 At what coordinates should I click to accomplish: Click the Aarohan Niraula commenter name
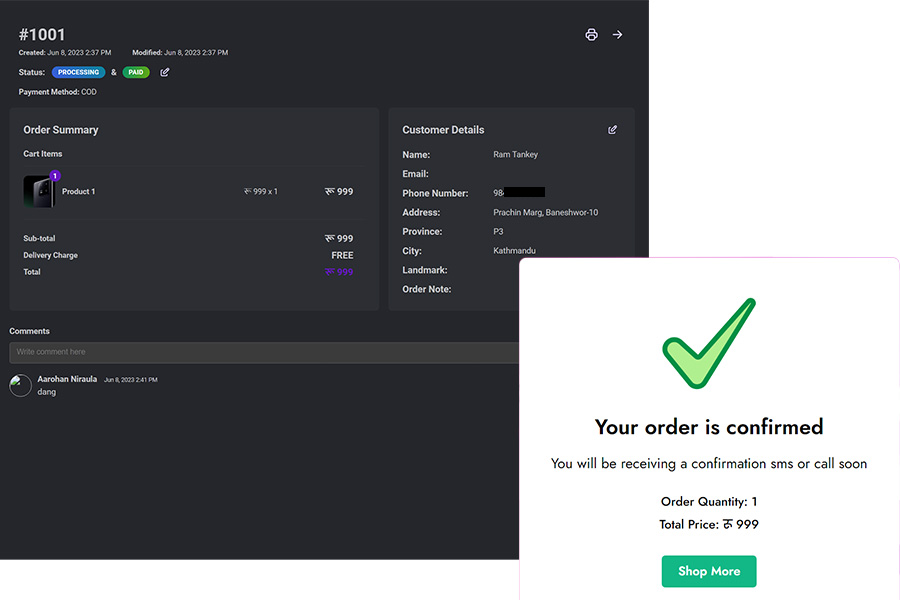click(x=67, y=379)
